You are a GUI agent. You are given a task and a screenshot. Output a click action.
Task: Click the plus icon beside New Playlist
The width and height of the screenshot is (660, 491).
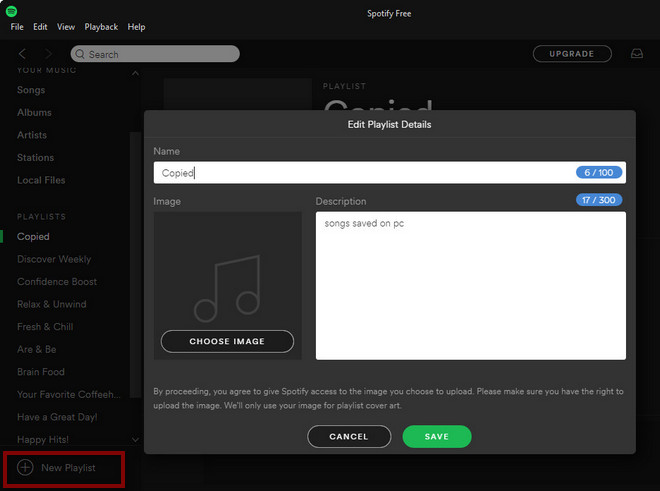point(25,467)
